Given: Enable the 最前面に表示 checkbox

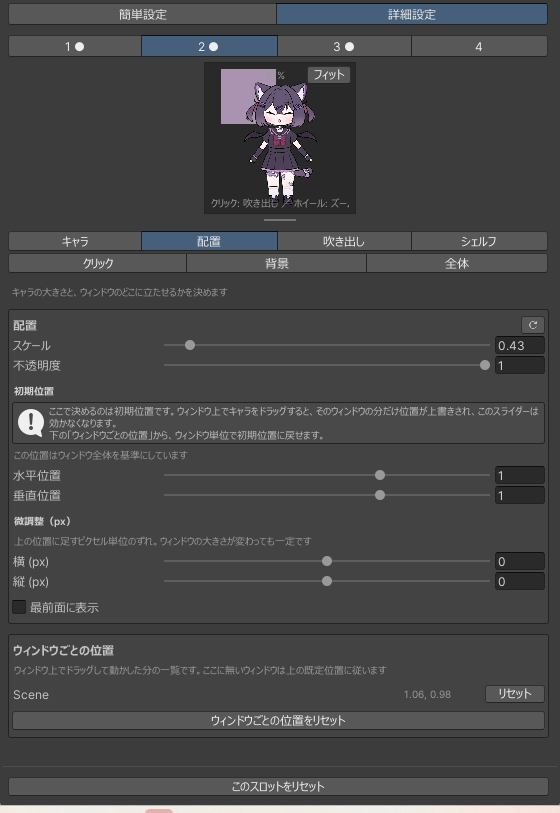Looking at the screenshot, I should pos(19,607).
